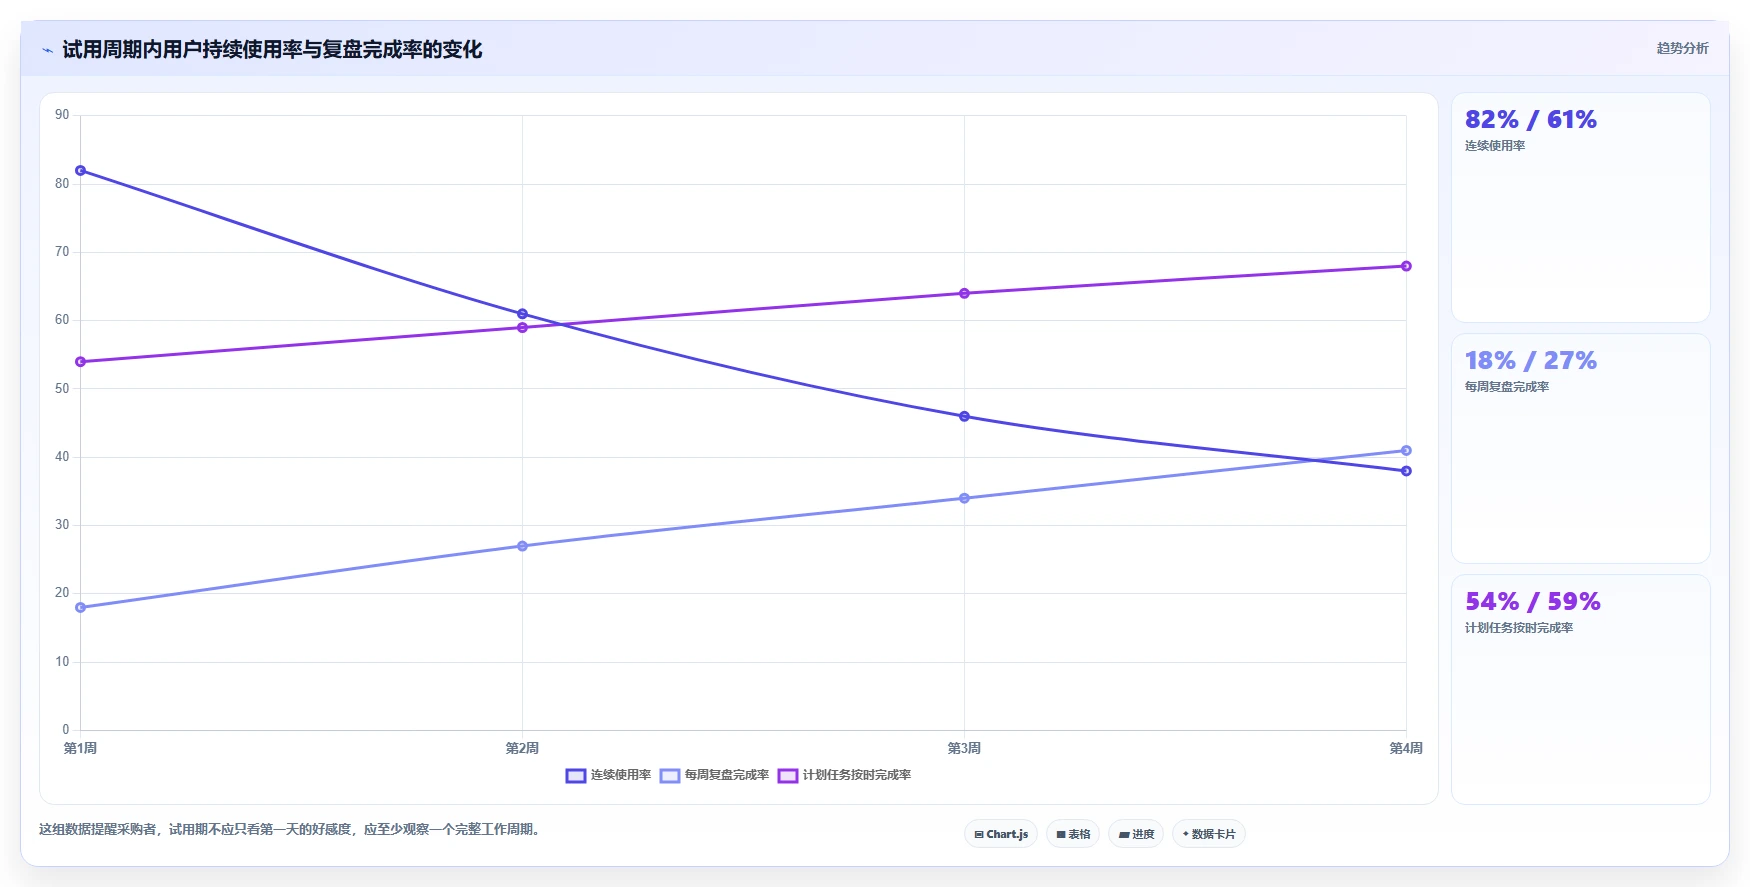This screenshot has height=887, width=1750.
Task: Click the 18% / 27% value text
Action: pyautogui.click(x=1530, y=361)
